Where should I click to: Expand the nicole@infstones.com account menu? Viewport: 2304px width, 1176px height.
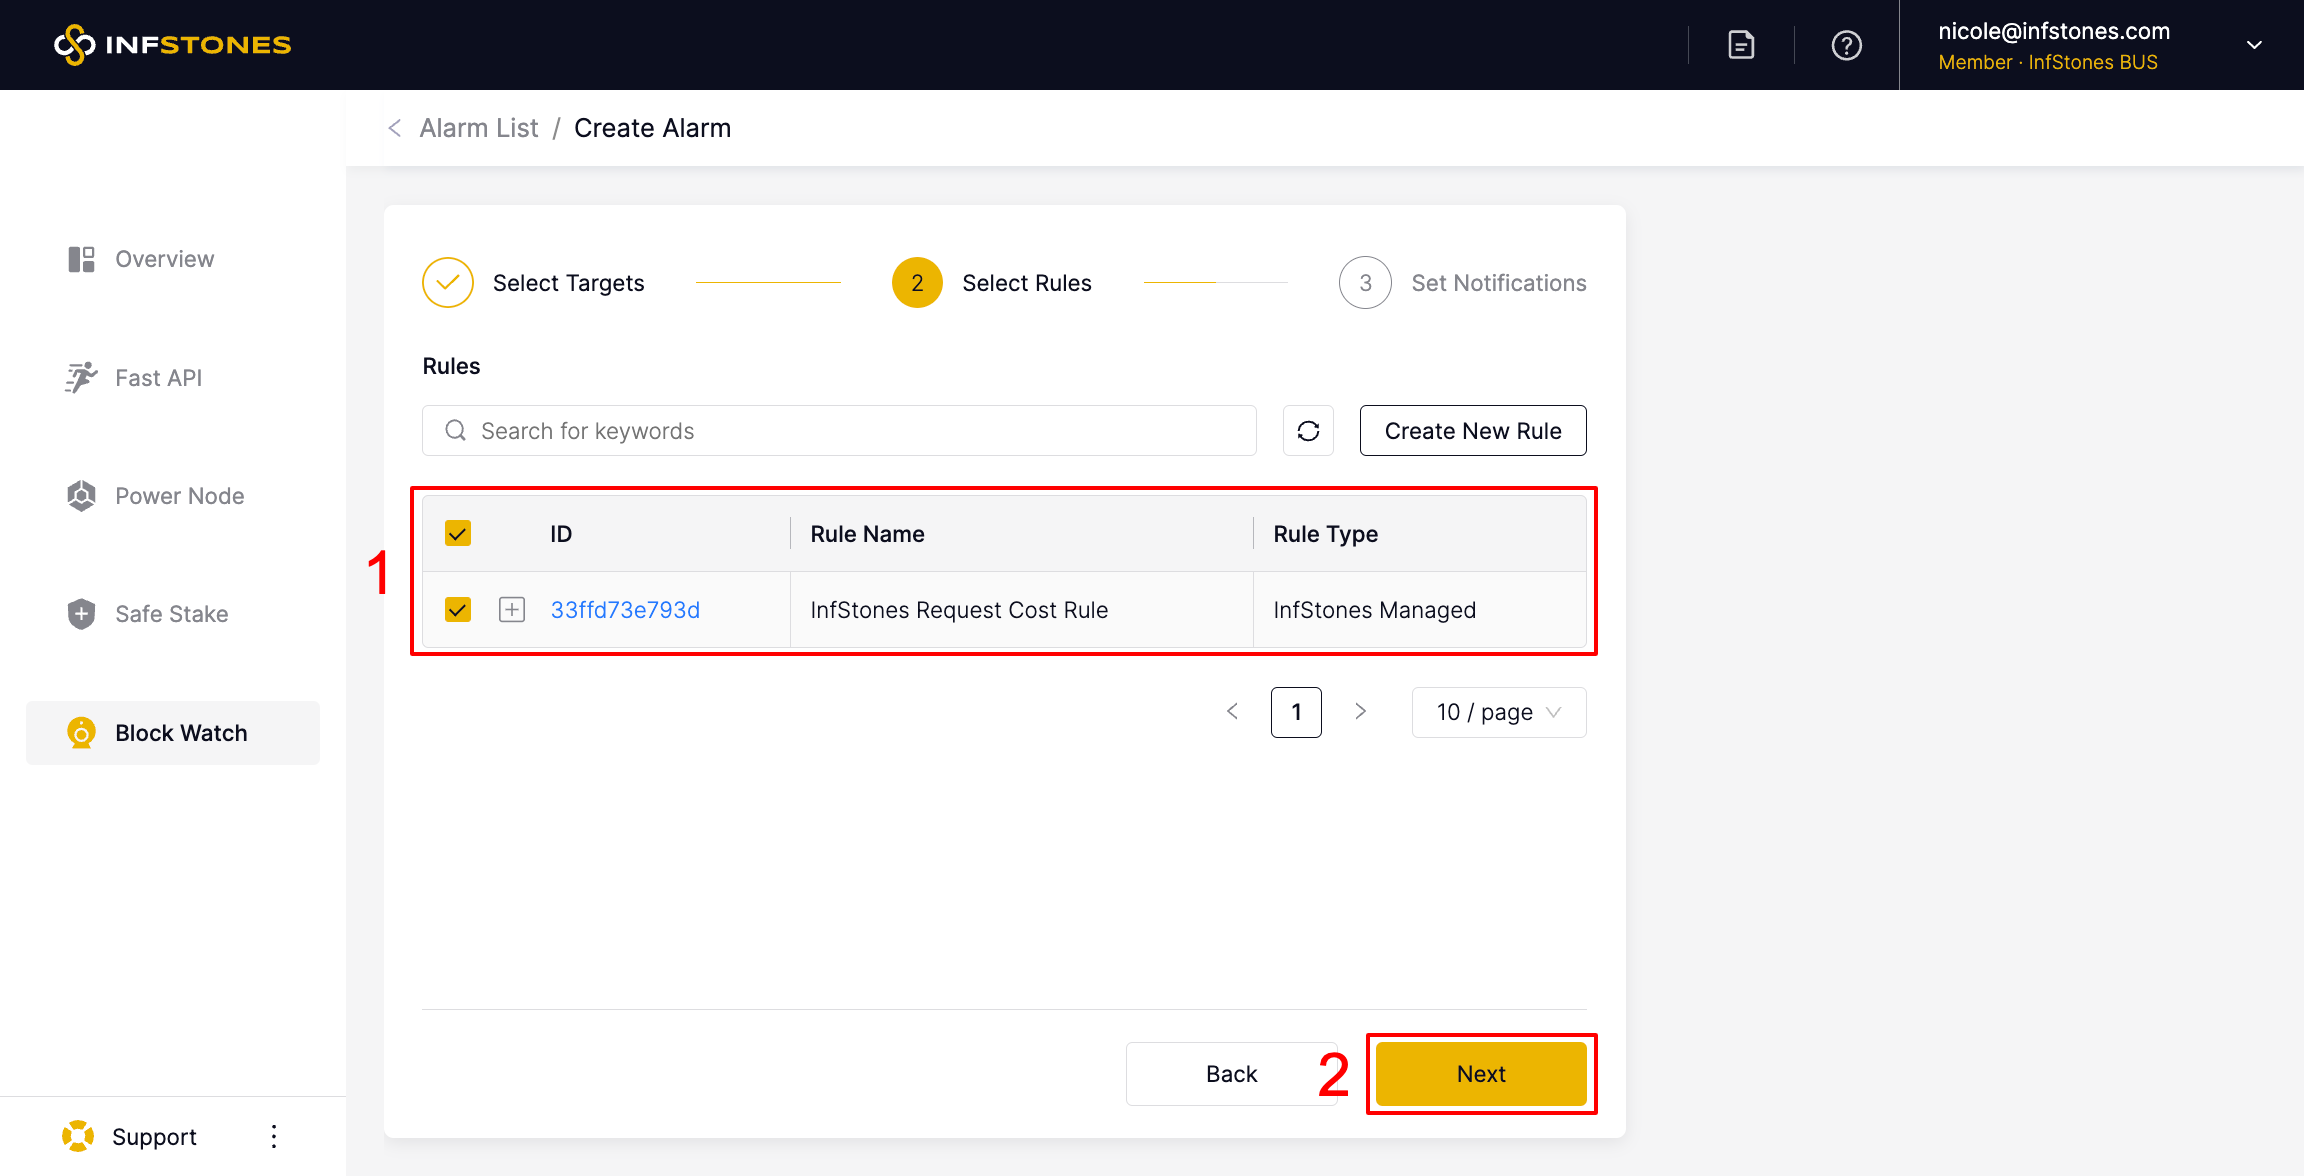pyautogui.click(x=2254, y=45)
